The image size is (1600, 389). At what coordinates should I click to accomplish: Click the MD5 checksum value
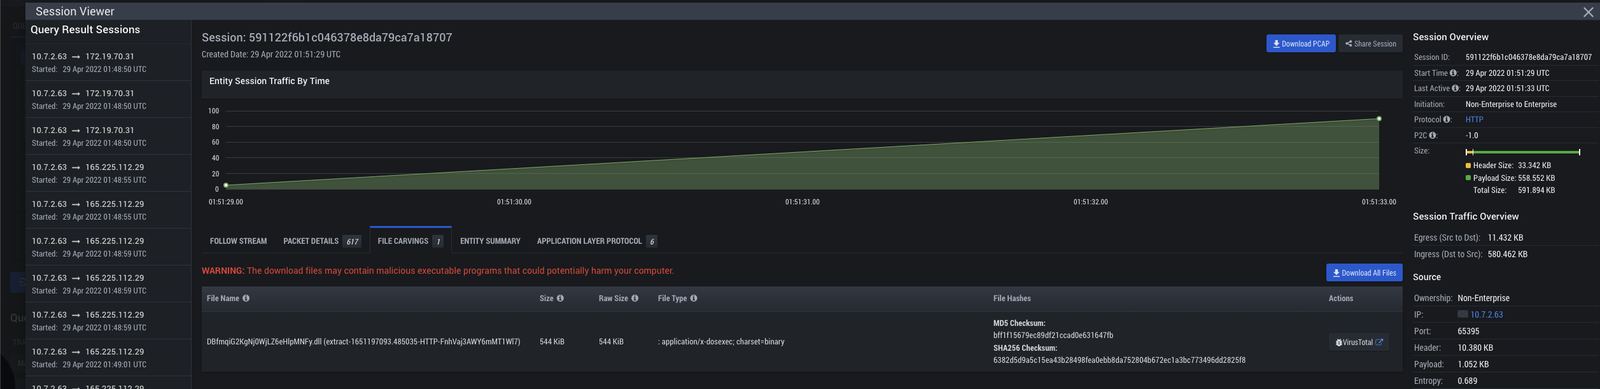coord(1053,336)
